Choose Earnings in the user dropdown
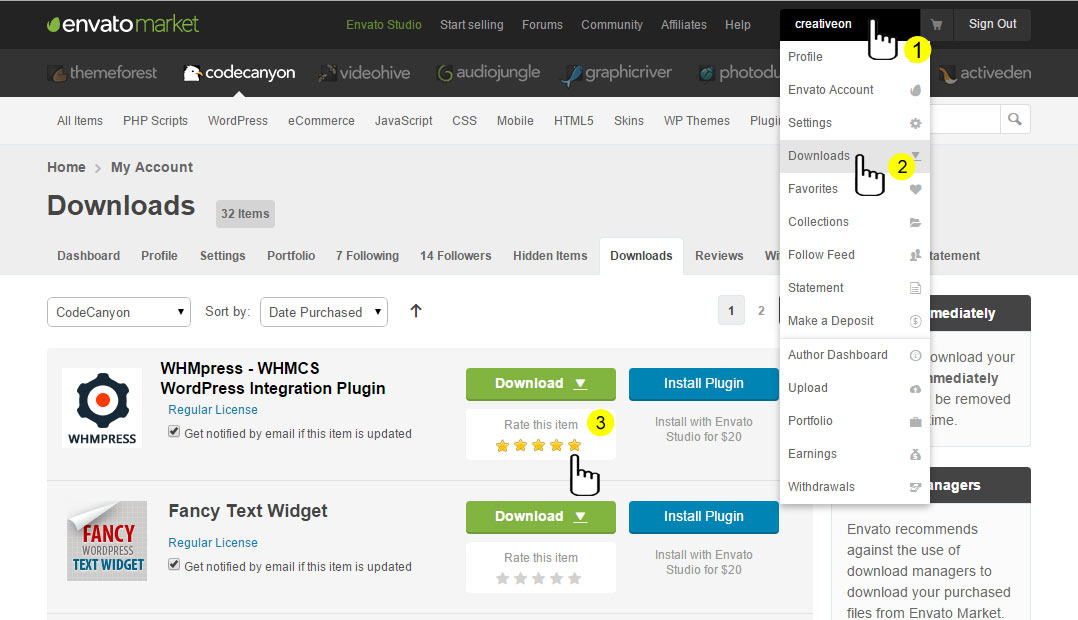 [855, 454]
